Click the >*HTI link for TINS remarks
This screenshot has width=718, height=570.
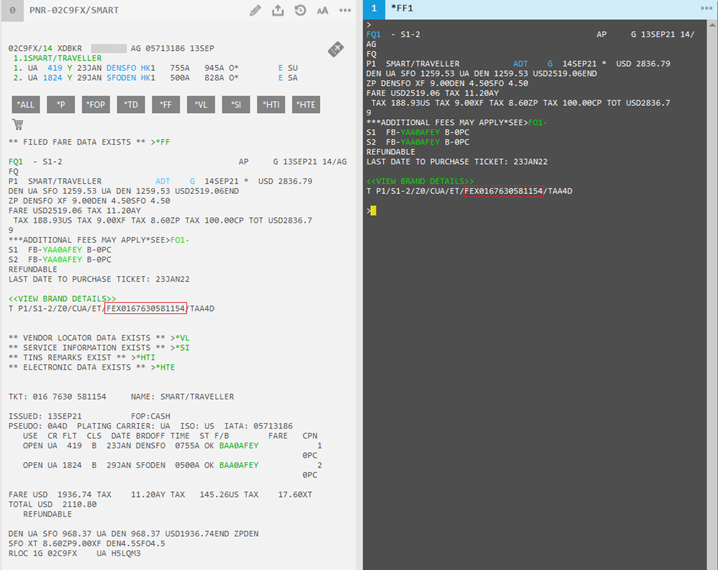pyautogui.click(x=146, y=357)
